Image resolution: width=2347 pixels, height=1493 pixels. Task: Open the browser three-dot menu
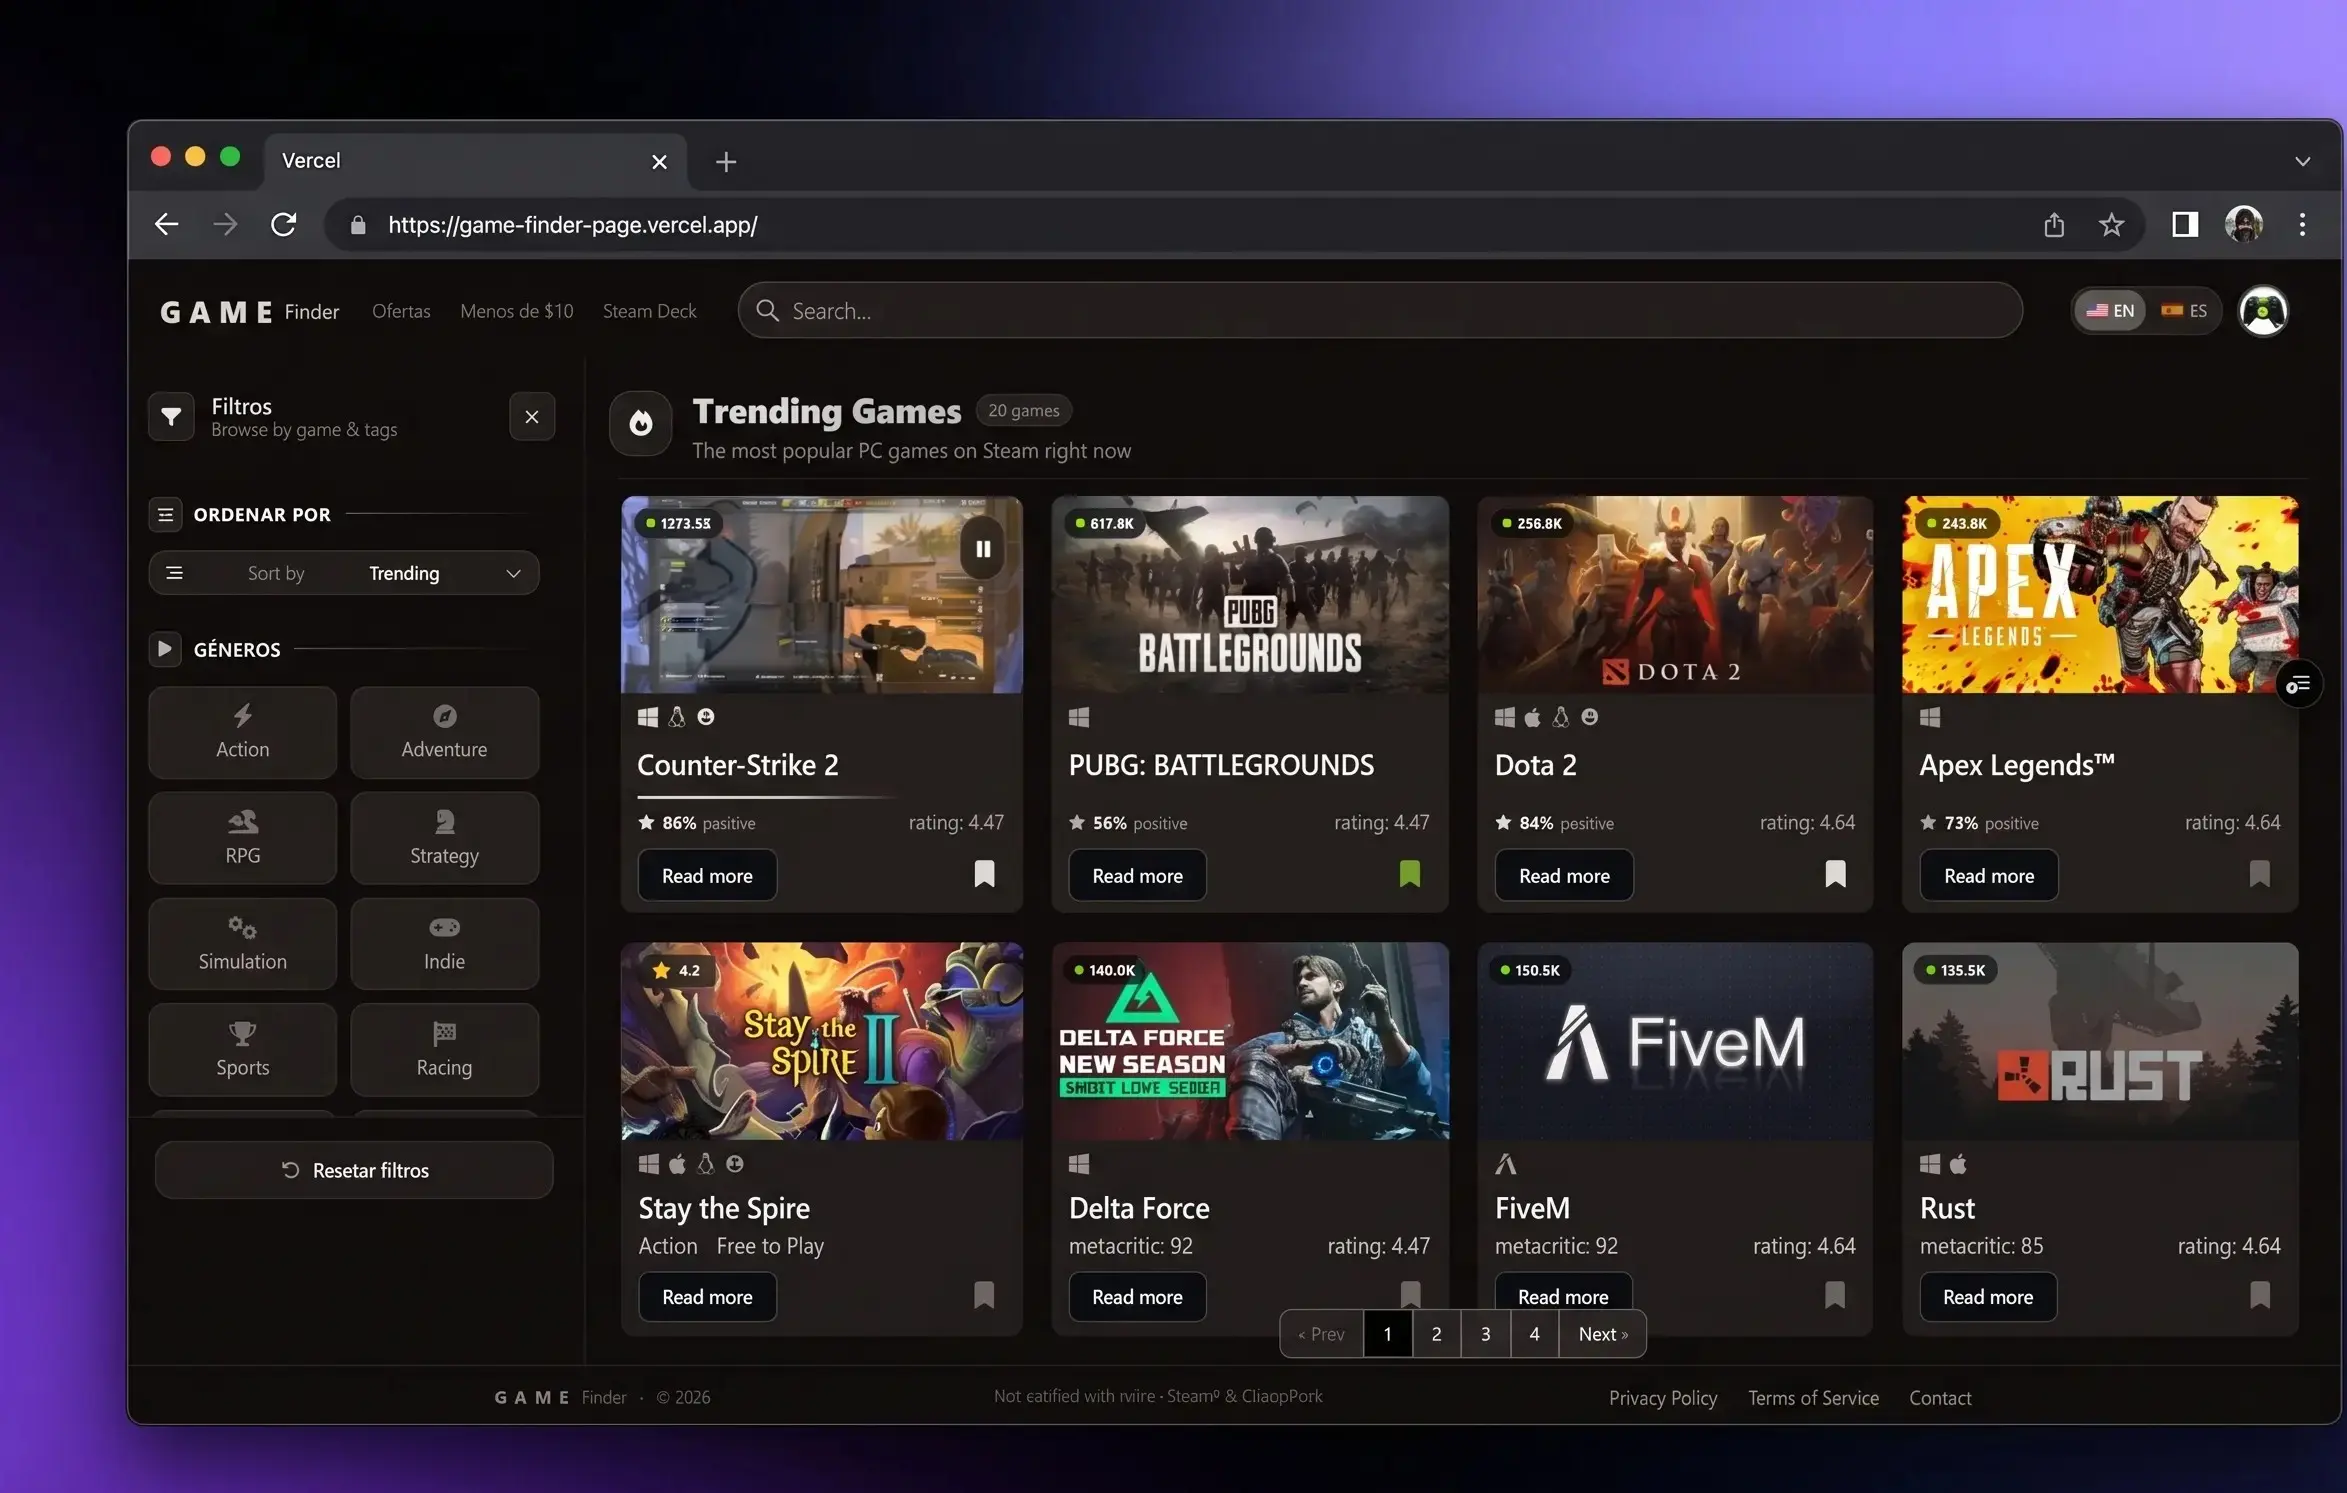[x=2302, y=225]
